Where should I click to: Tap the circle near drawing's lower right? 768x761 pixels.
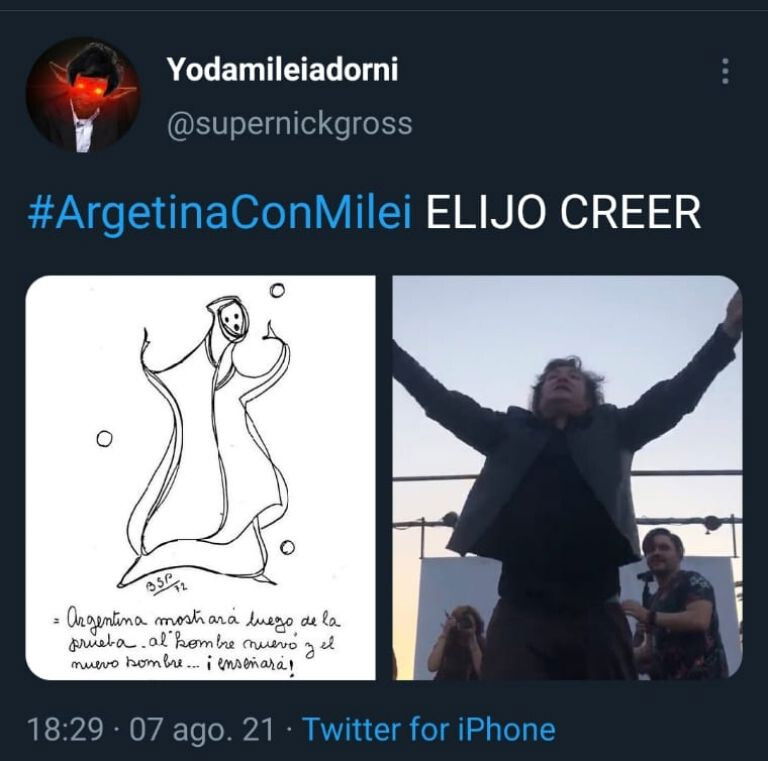tap(288, 547)
